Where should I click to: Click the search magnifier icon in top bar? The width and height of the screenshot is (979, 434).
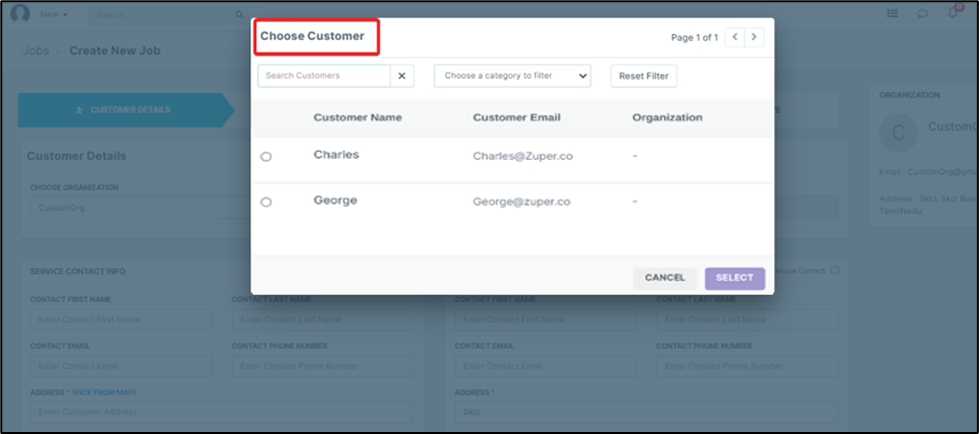tap(239, 15)
